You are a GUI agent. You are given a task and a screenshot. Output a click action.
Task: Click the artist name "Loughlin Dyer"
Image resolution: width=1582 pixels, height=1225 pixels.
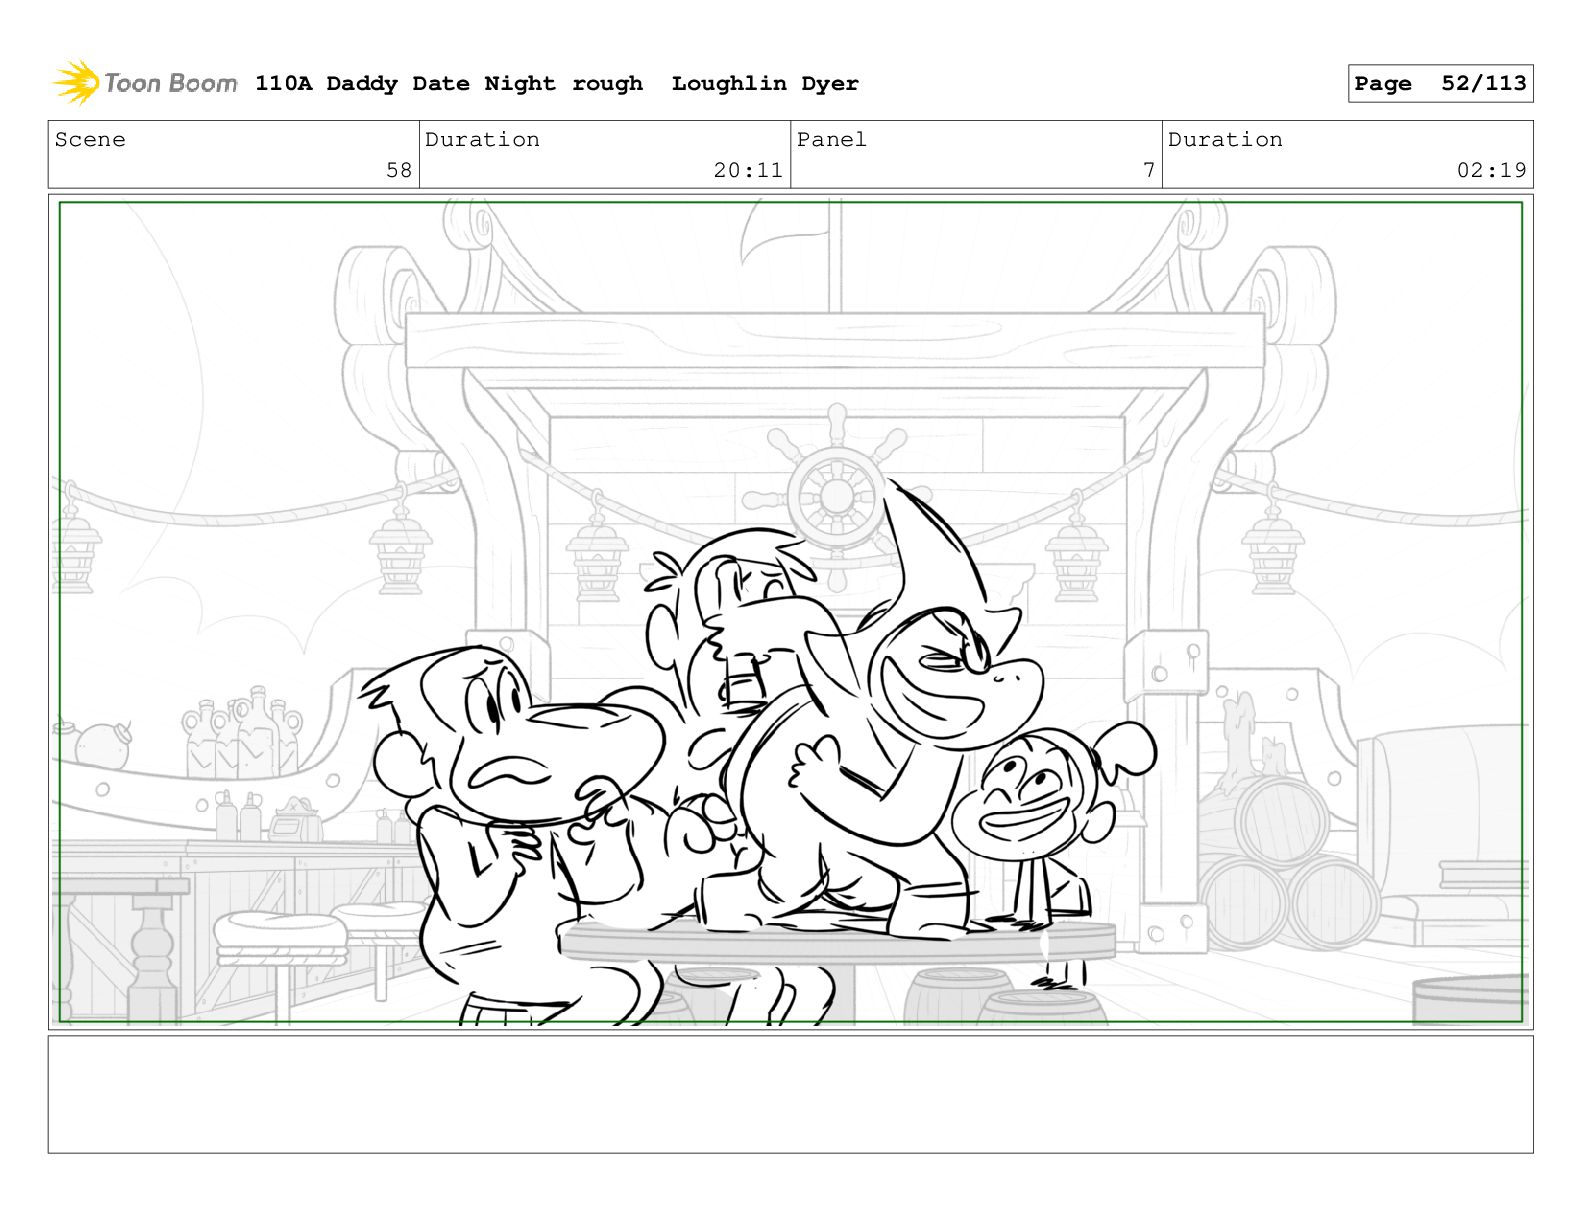[765, 84]
